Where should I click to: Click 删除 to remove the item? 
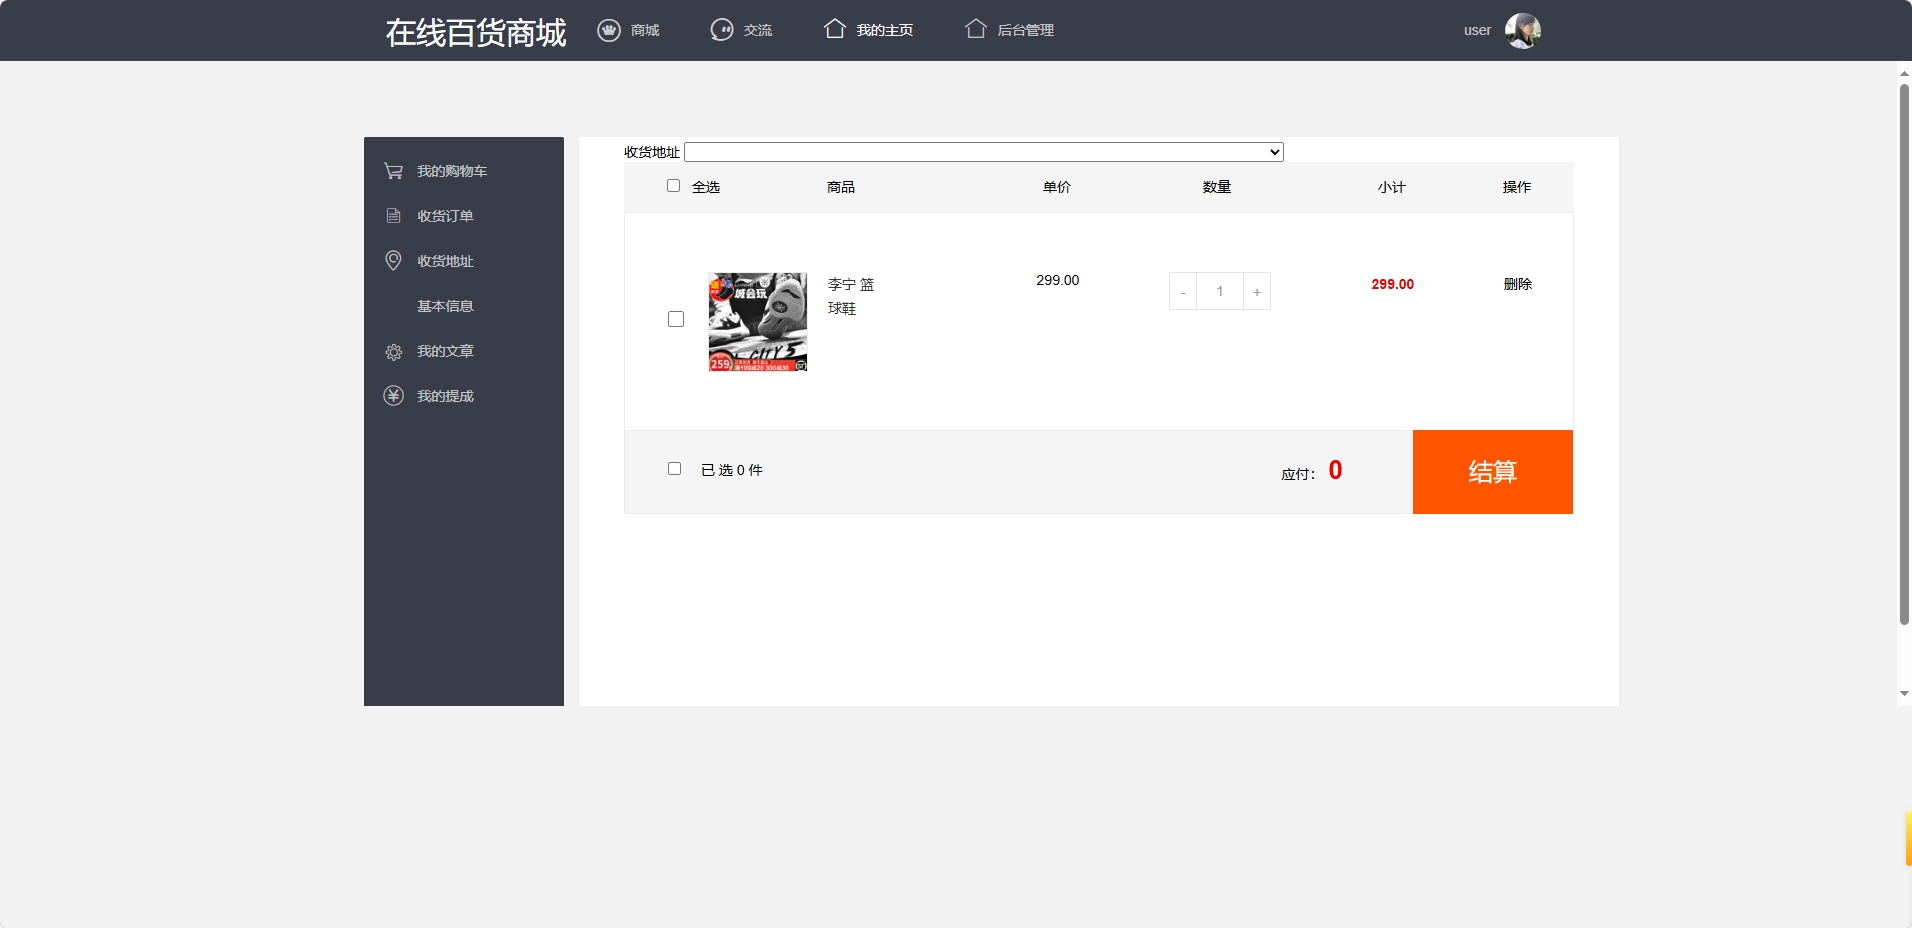[1517, 283]
